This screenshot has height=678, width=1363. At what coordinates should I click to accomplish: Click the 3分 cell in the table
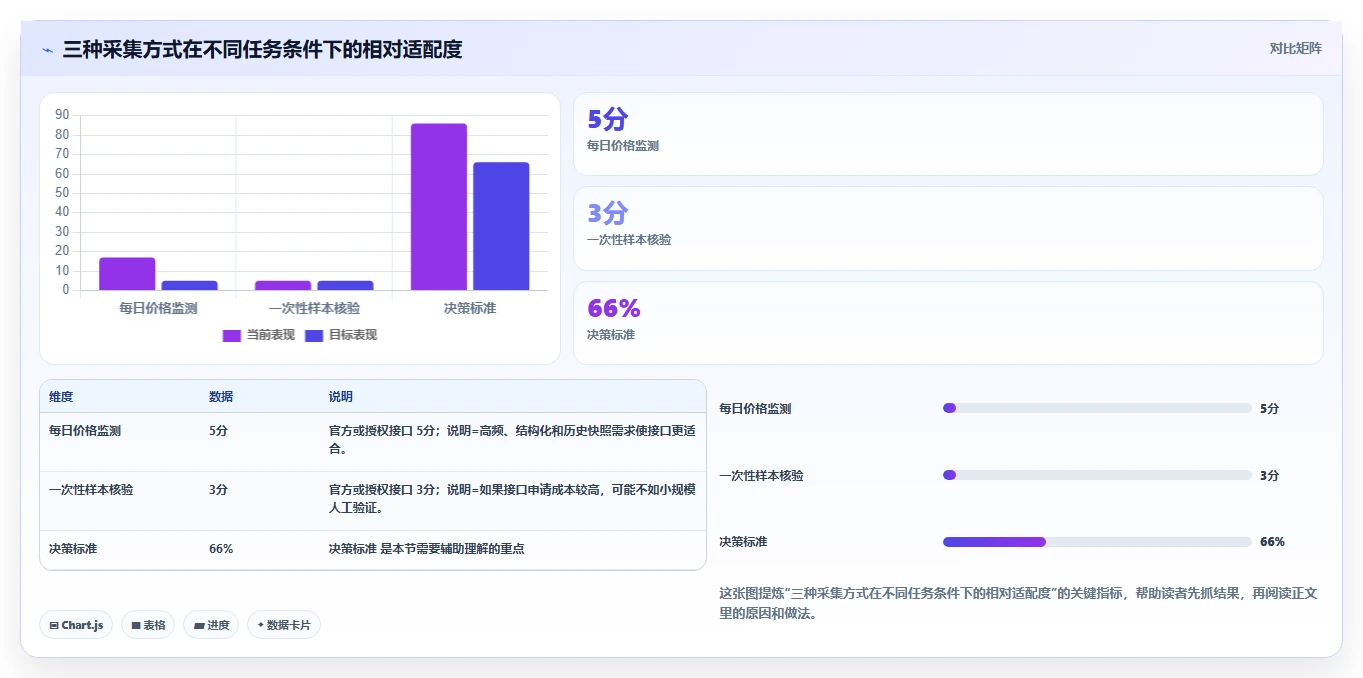click(218, 490)
